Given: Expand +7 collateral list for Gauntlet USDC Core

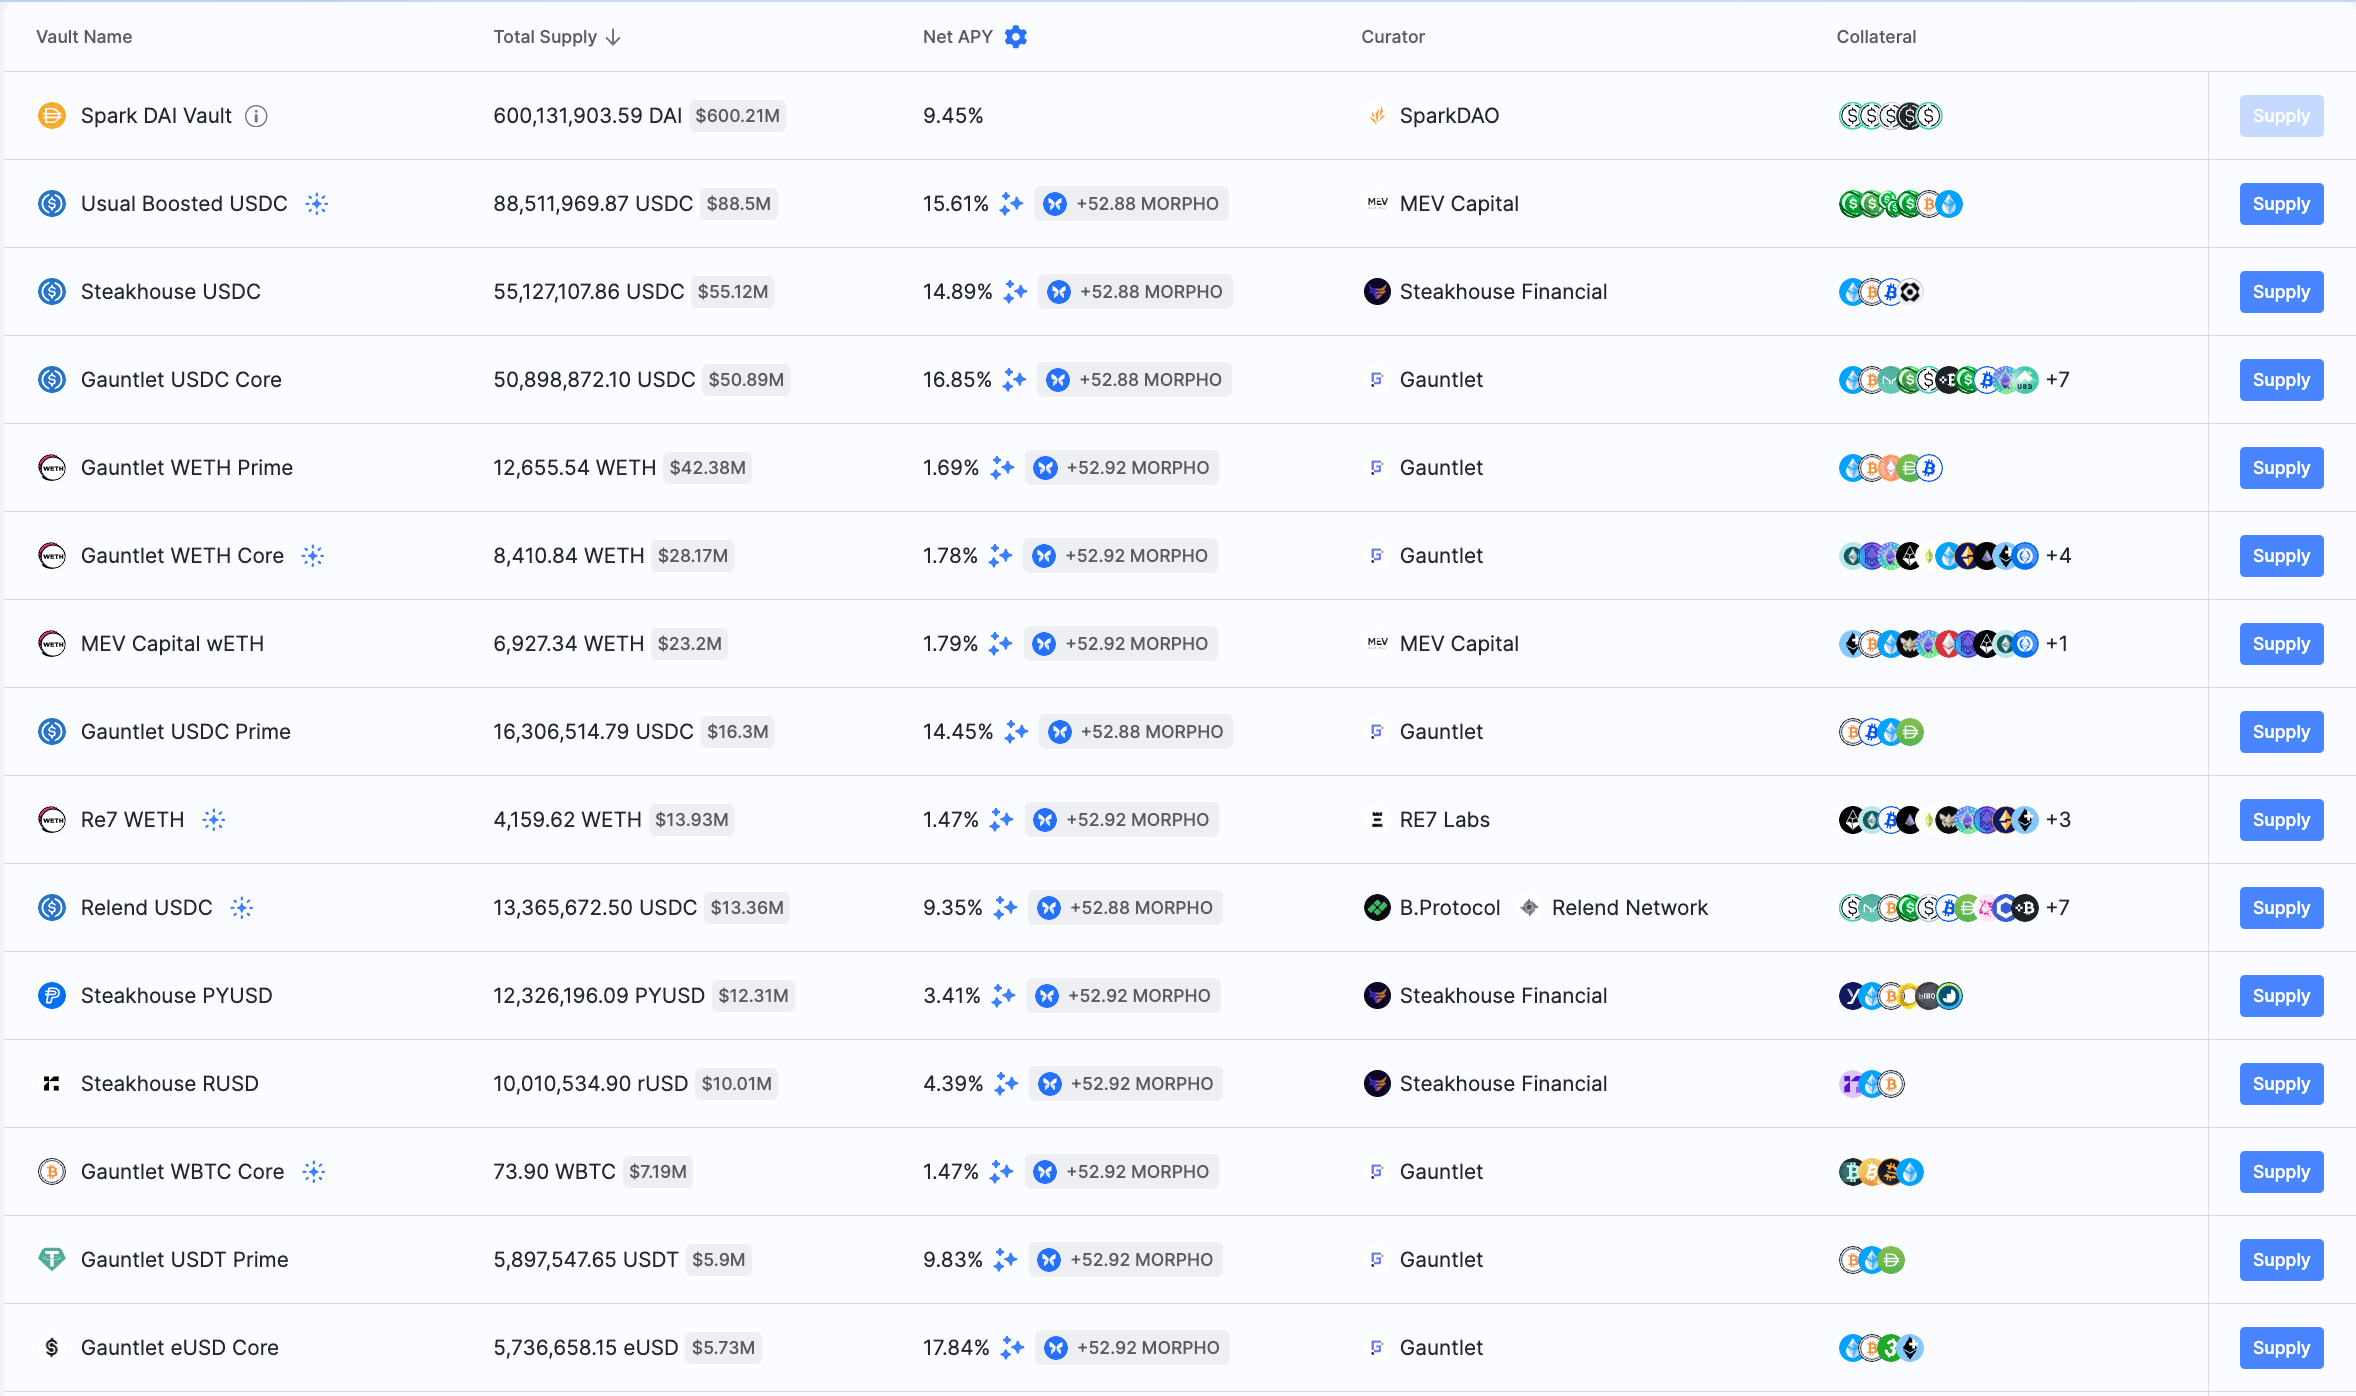Looking at the screenshot, I should coord(2057,380).
